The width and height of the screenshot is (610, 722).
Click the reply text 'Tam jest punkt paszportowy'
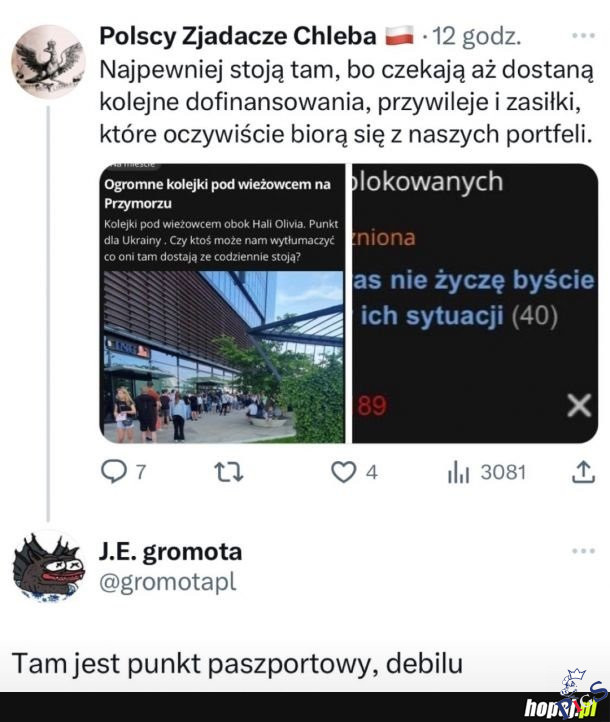tap(191, 664)
